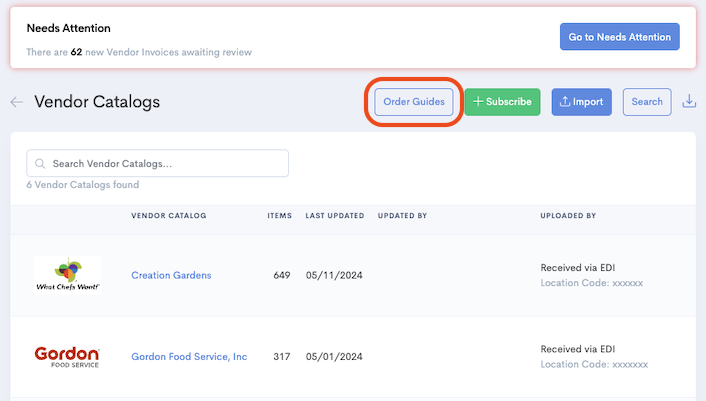Click the 05/11/2024 date for Creation Gardens
Image resolution: width=706 pixels, height=401 pixels.
[336, 275]
